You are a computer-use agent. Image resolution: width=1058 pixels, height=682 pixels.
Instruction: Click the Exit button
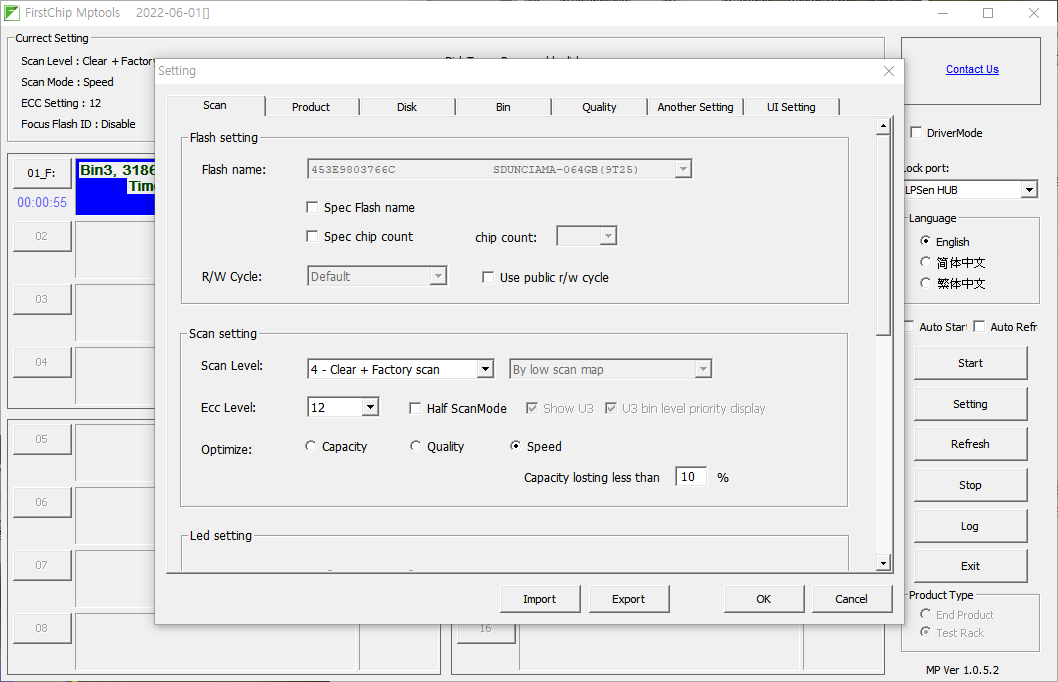point(970,566)
